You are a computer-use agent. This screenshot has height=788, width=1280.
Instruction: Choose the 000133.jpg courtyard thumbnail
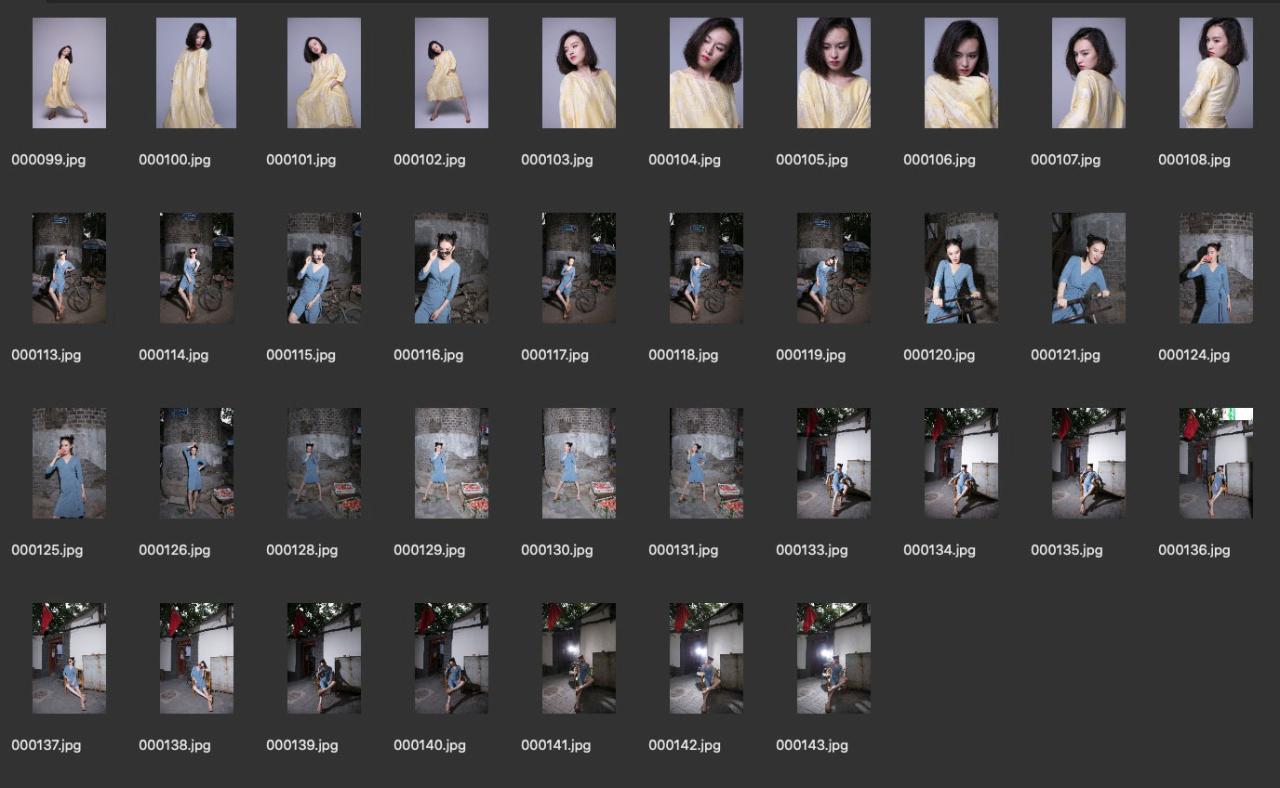[x=833, y=463]
